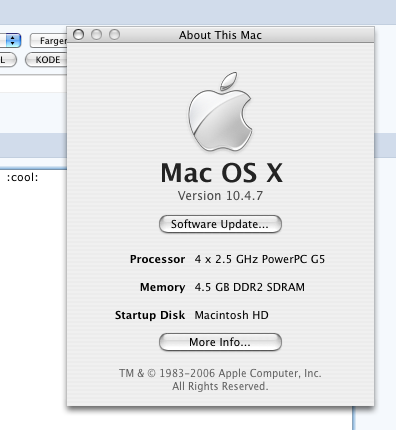Click the More Info... button
396x430 pixels.
click(220, 342)
